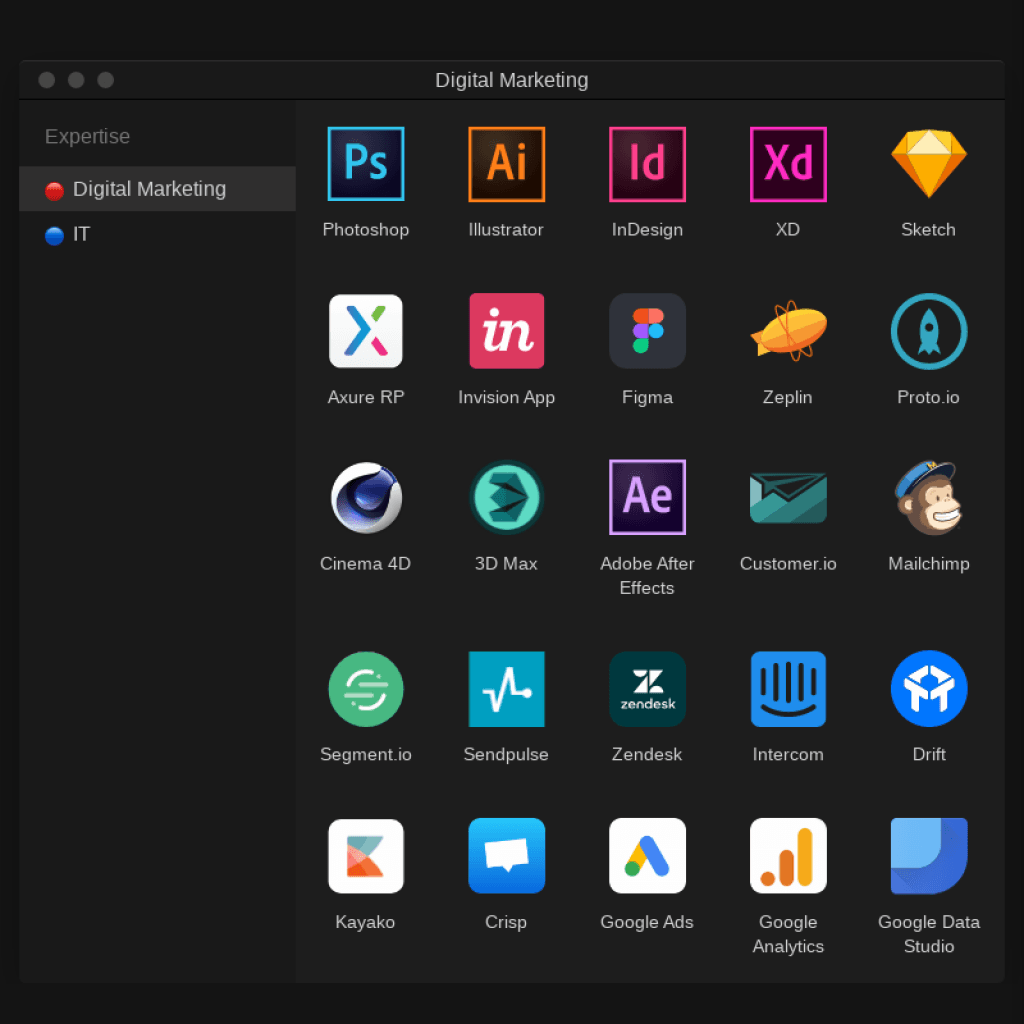
Task: Click the Photoshop label text
Action: click(x=366, y=230)
